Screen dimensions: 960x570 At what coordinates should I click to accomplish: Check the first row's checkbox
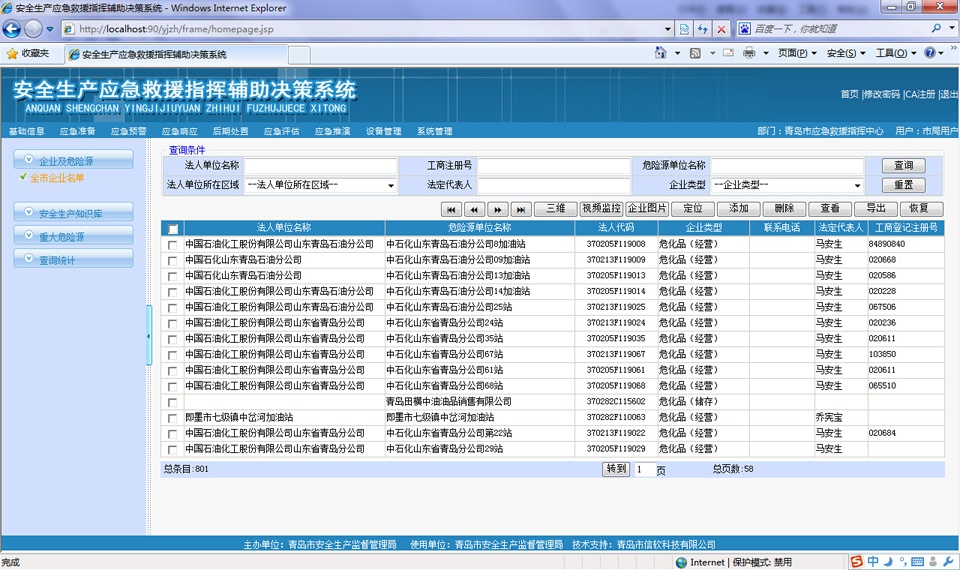[173, 245]
